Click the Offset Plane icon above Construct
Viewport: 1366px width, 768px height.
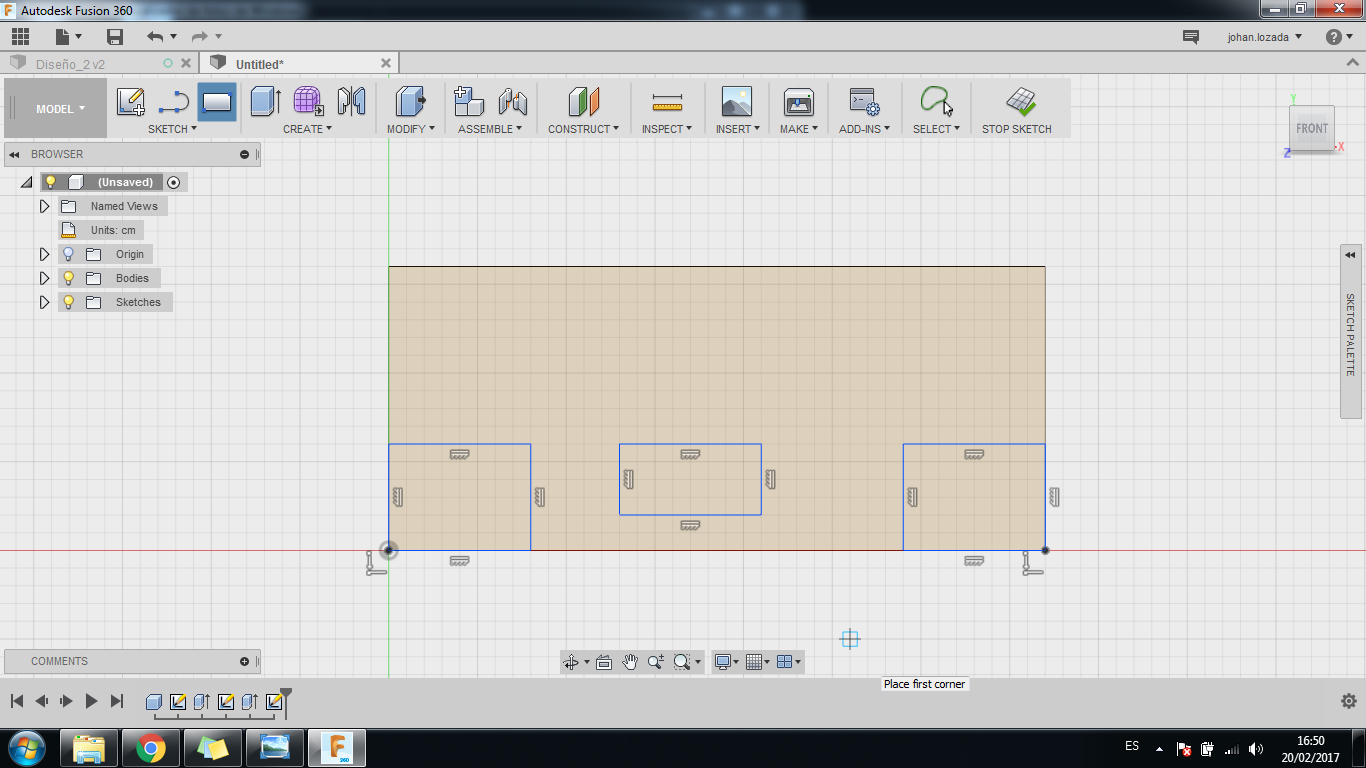pyautogui.click(x=583, y=101)
